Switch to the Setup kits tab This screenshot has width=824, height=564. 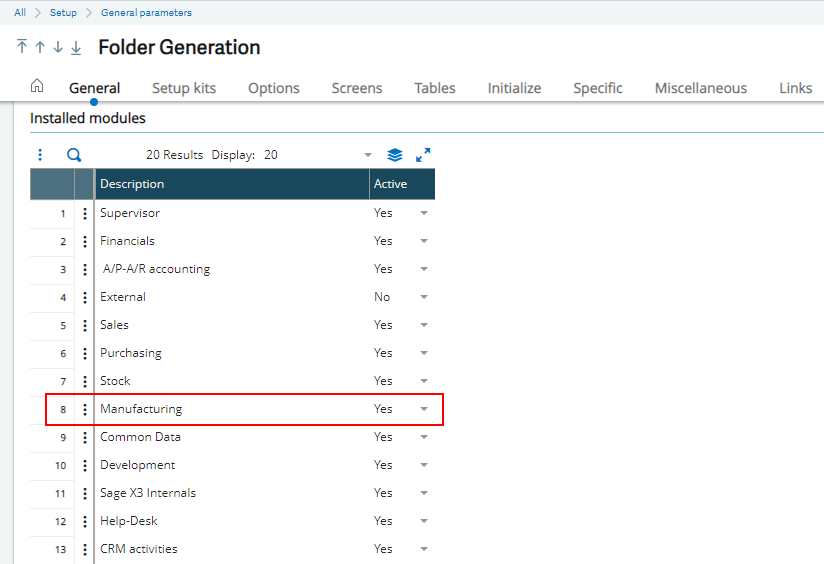click(x=183, y=88)
